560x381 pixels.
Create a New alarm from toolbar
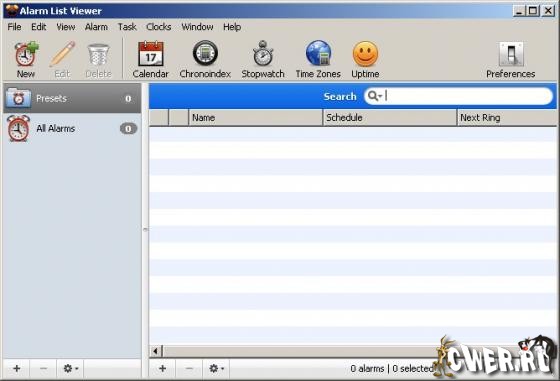[x=26, y=59]
